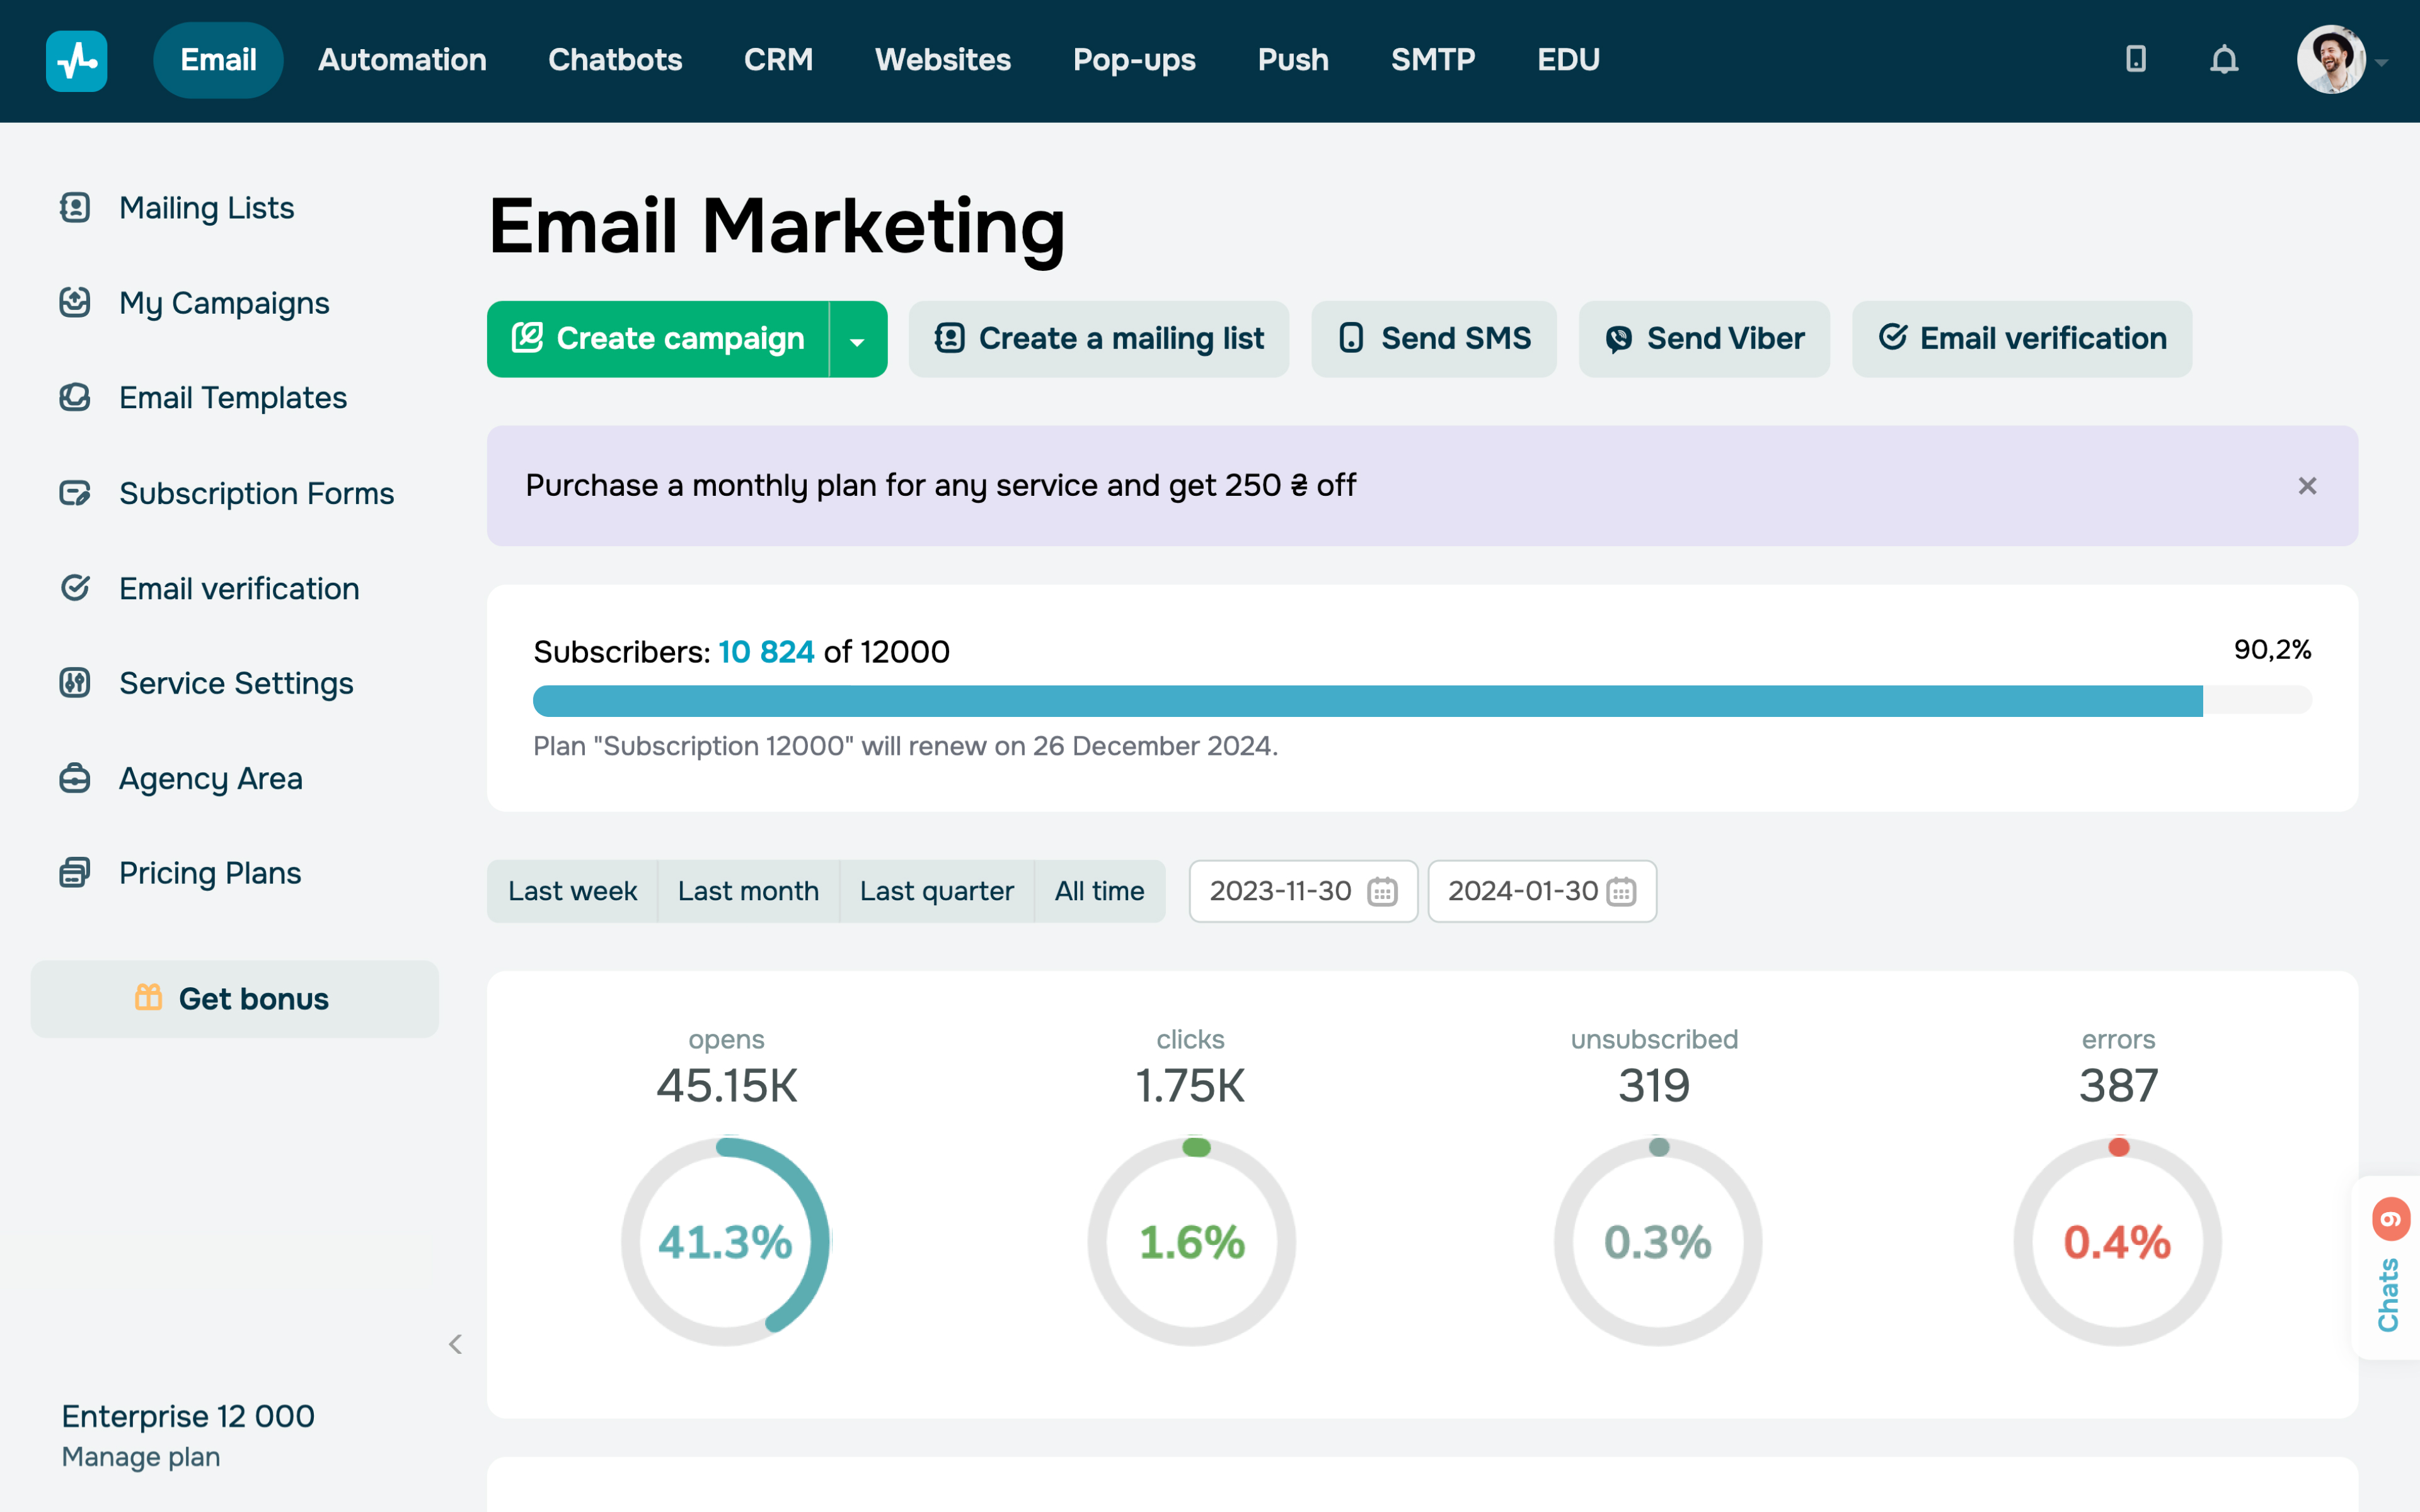Collapse the sidebar with the chevron arrow

(456, 1344)
